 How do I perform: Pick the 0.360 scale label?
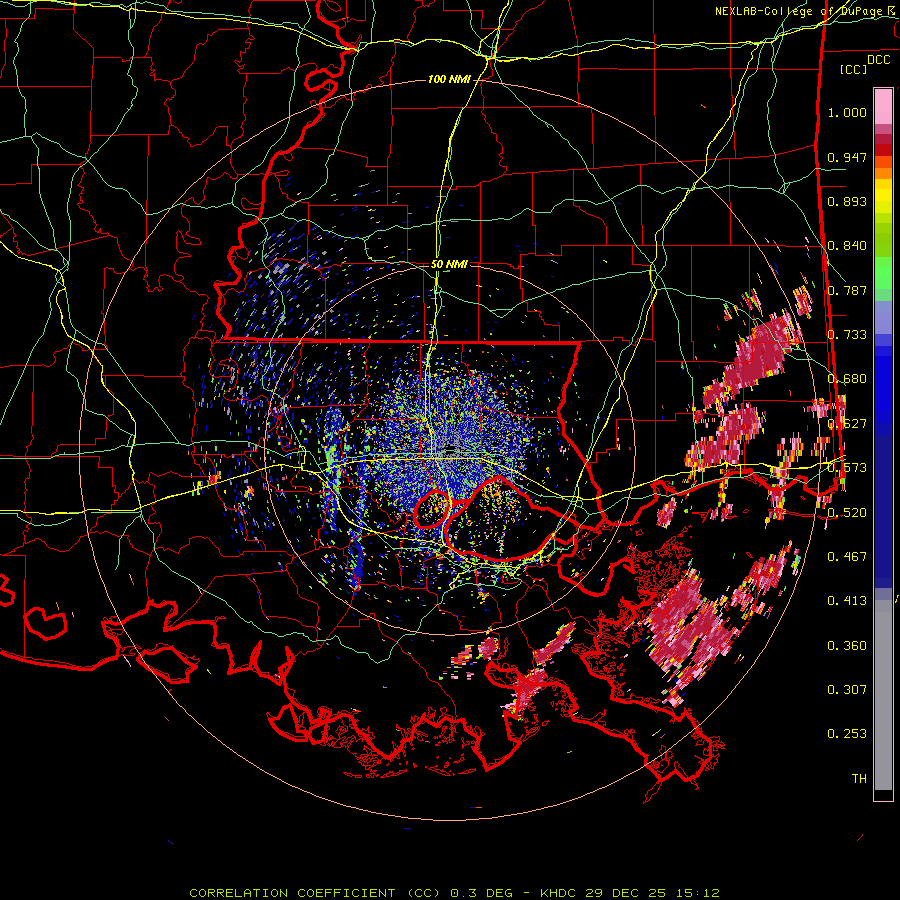click(847, 645)
